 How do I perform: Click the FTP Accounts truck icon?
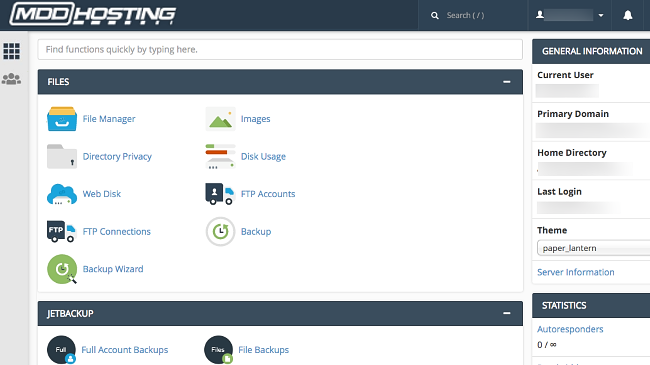(221, 194)
